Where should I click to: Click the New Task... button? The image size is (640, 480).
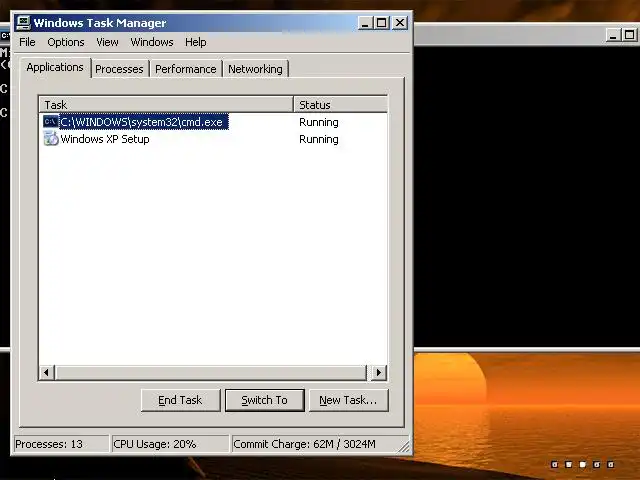coord(348,400)
